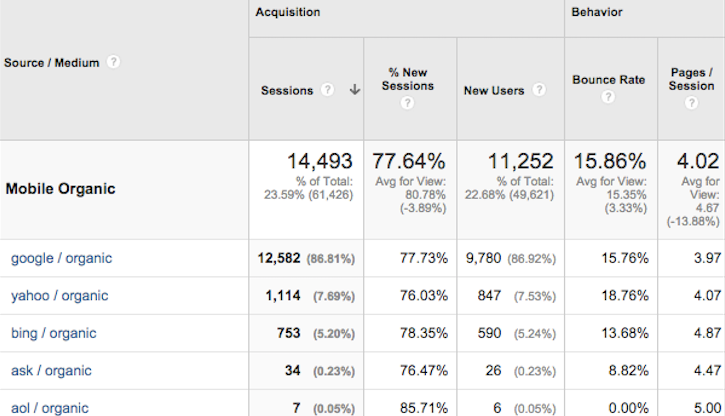Click bing bounce rate 13.68%
The image size is (725, 416).
point(625,333)
